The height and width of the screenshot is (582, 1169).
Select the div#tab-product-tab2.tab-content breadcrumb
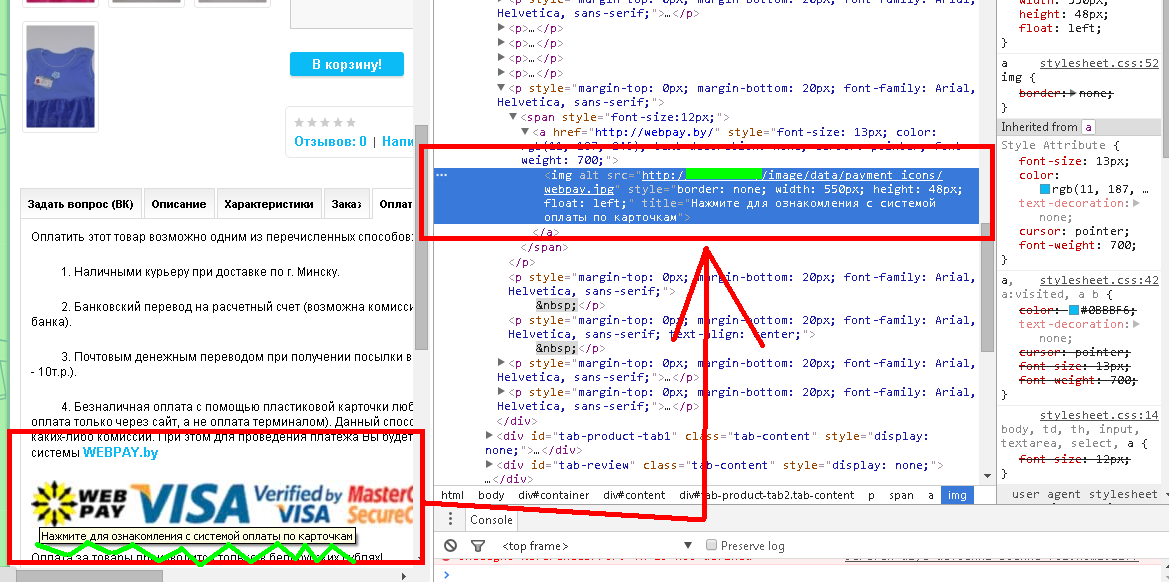[x=766, y=495]
